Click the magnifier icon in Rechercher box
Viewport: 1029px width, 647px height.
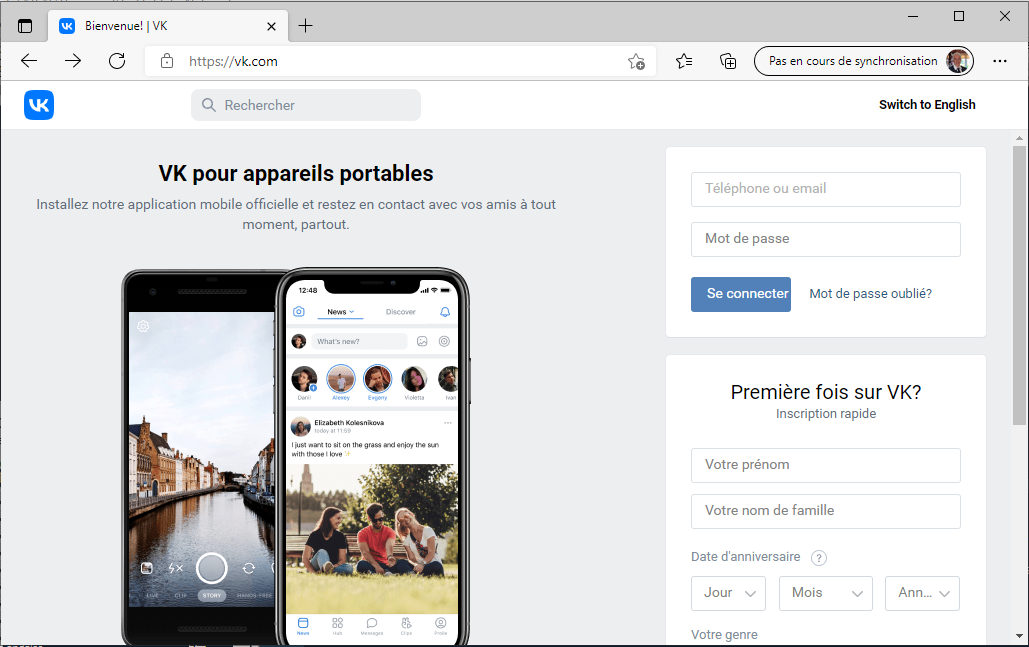pos(209,105)
